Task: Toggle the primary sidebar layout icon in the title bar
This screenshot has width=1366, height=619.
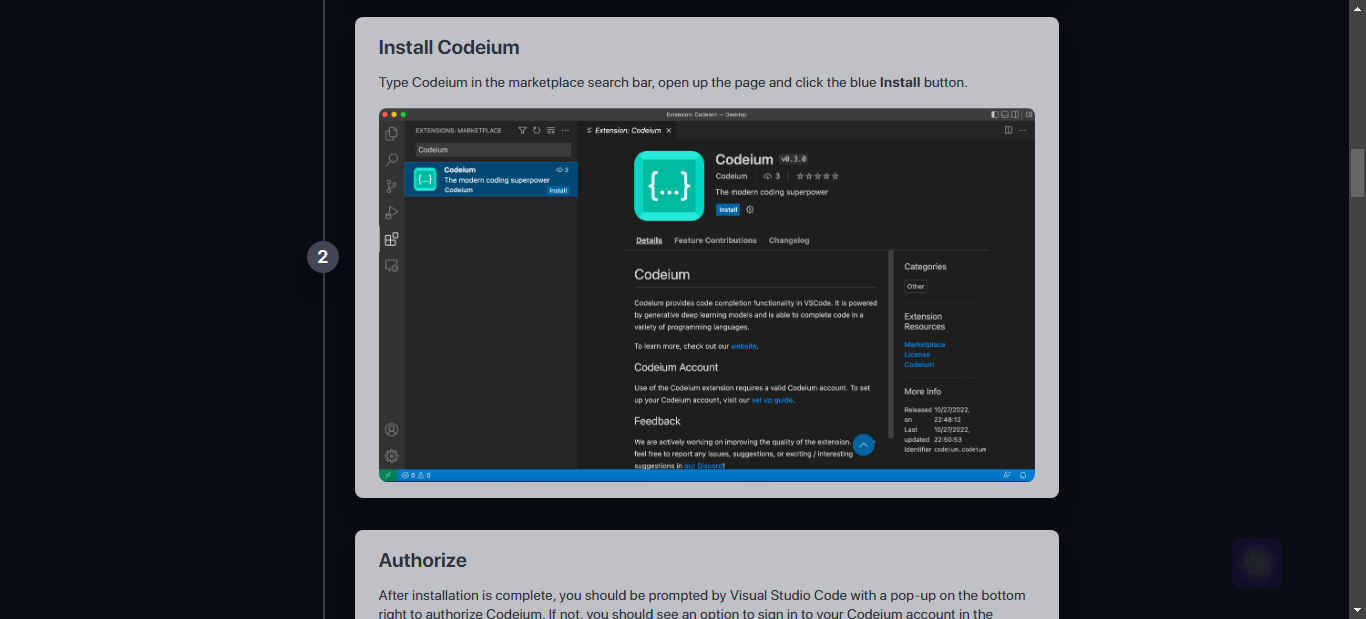Action: pyautogui.click(x=995, y=115)
